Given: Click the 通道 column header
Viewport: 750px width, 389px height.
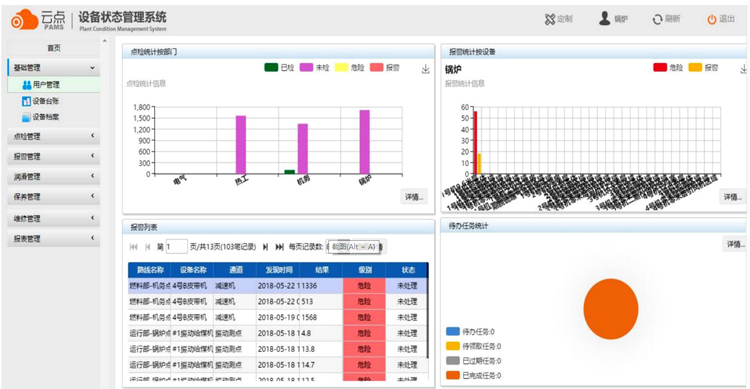Looking at the screenshot, I should 236,270.
